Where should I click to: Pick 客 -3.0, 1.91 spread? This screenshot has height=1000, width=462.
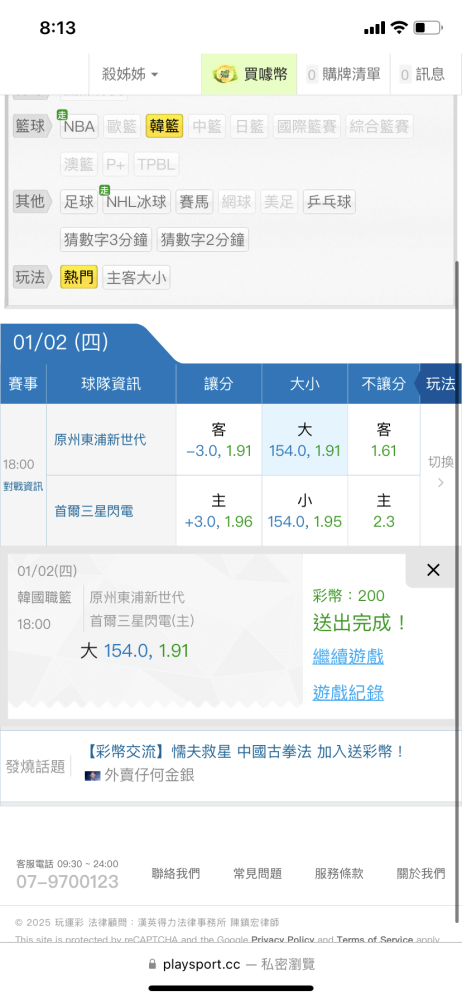[x=219, y=439]
